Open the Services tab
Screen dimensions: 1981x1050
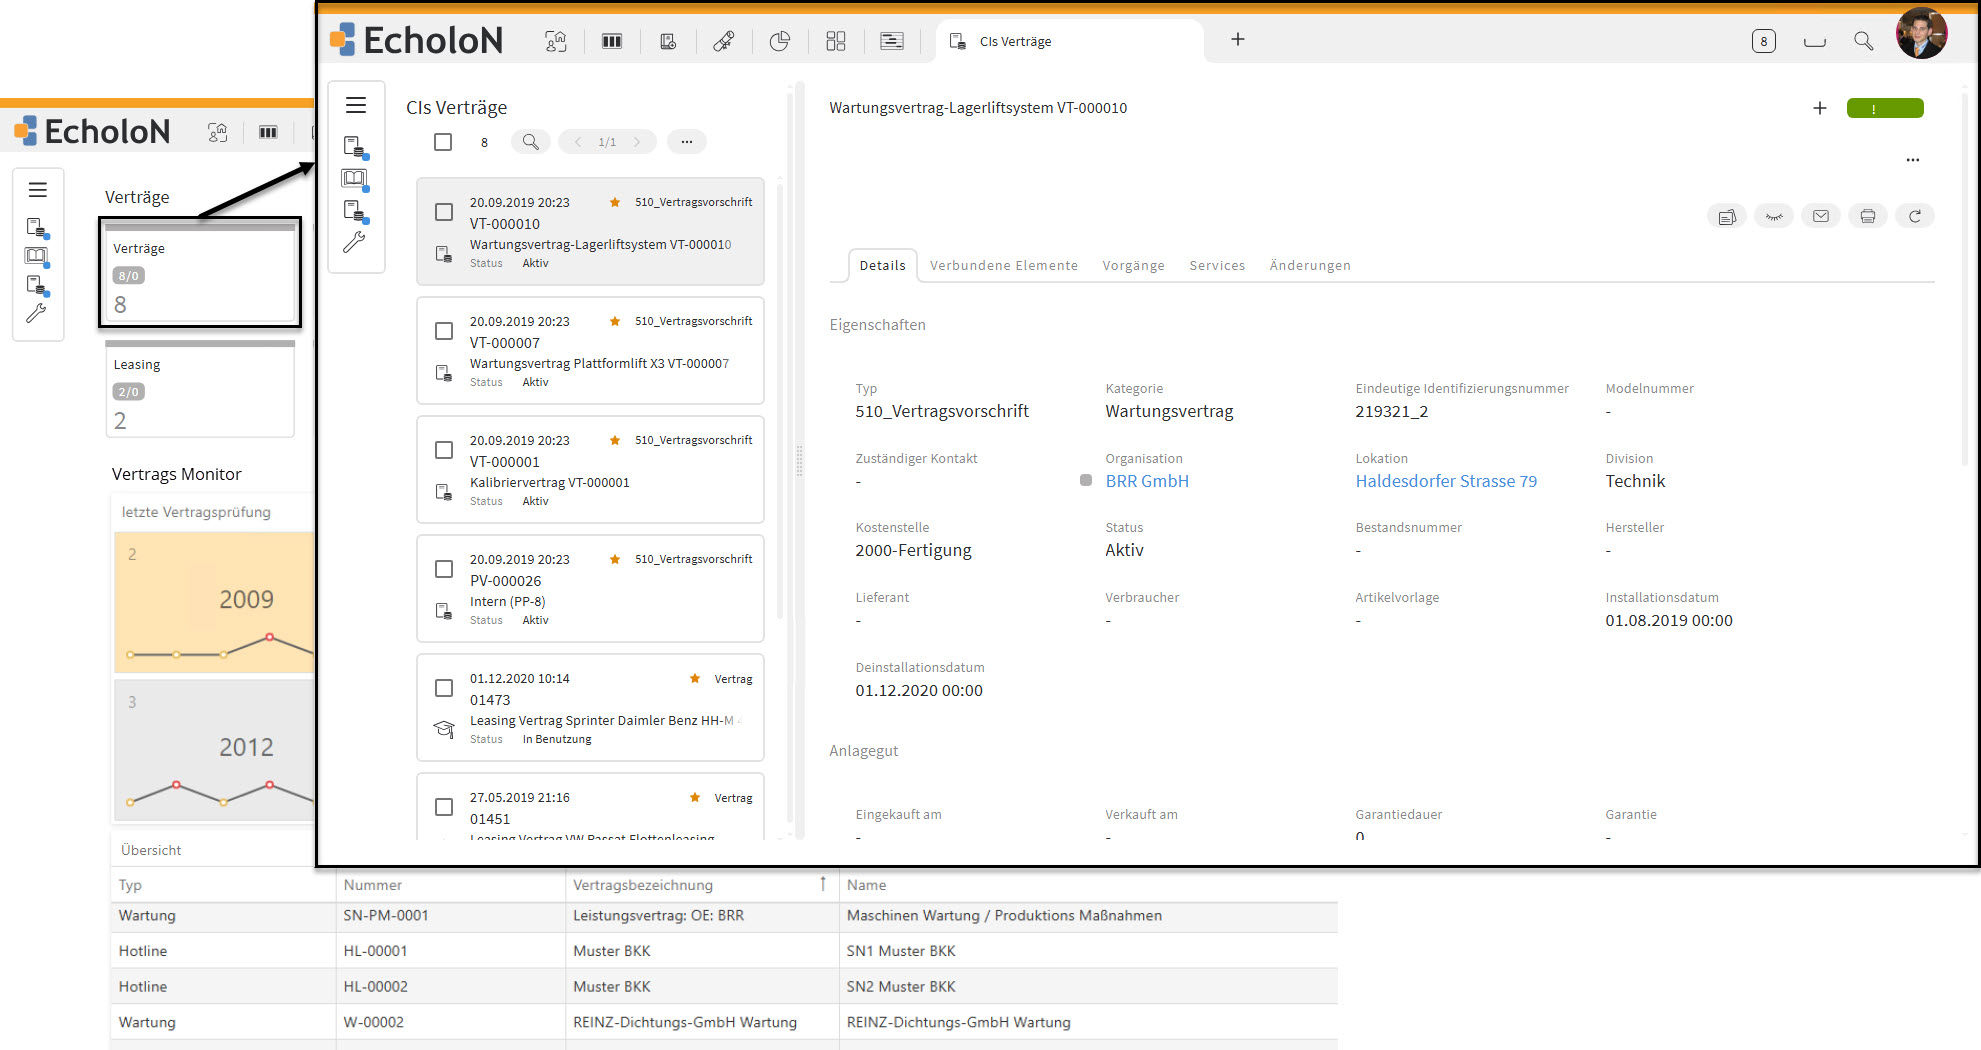1216,265
